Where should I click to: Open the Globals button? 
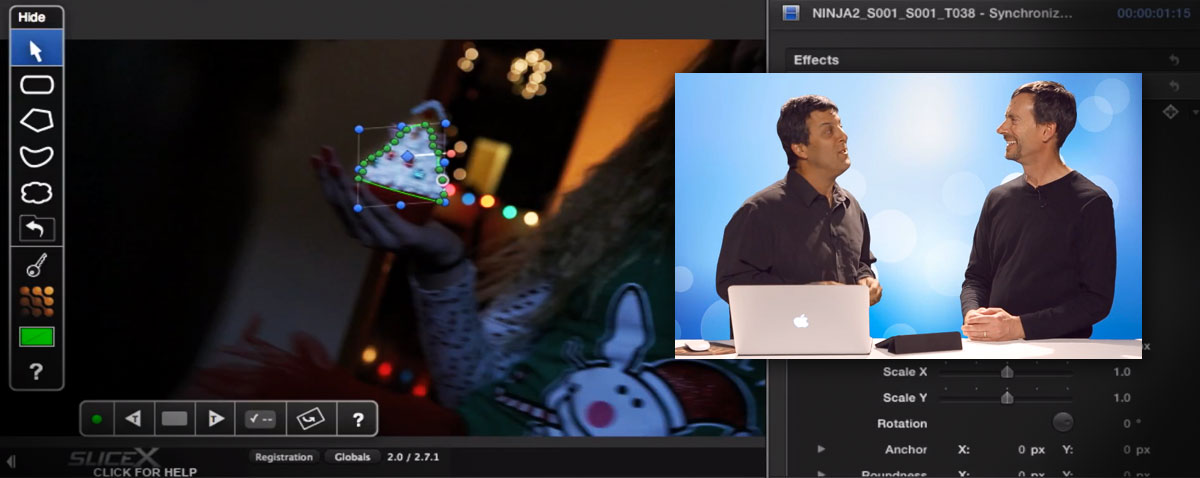pyautogui.click(x=350, y=457)
